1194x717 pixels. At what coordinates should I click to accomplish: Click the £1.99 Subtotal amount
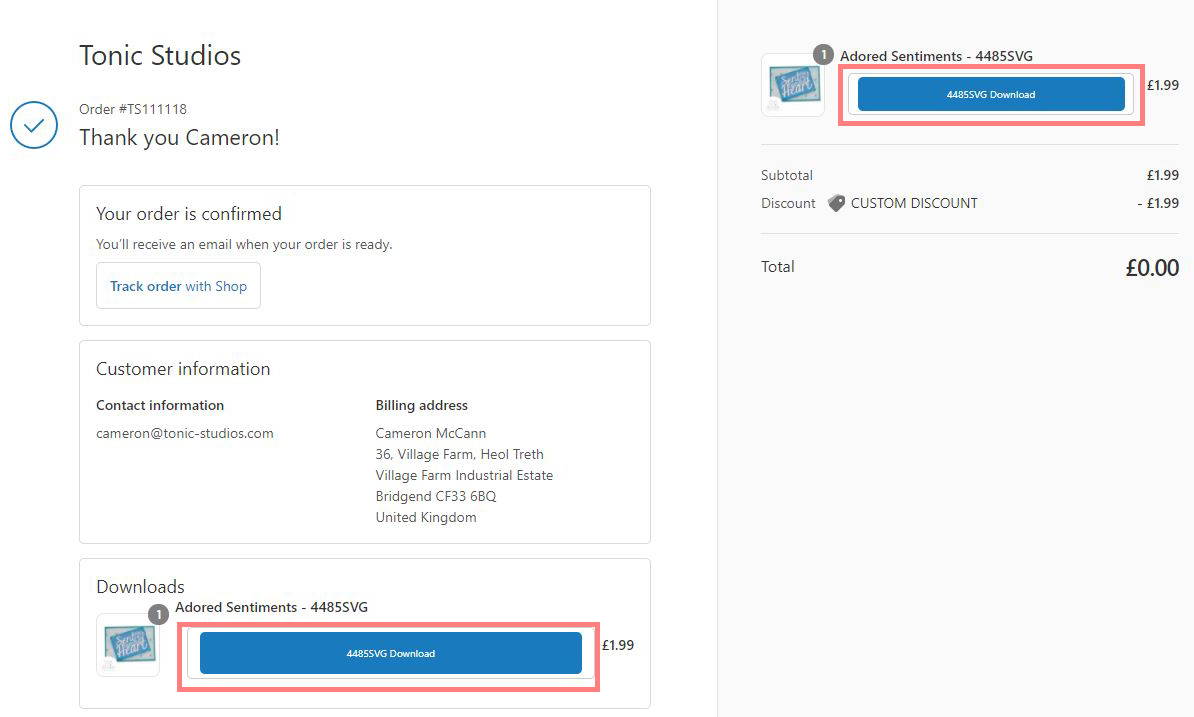pos(1163,175)
